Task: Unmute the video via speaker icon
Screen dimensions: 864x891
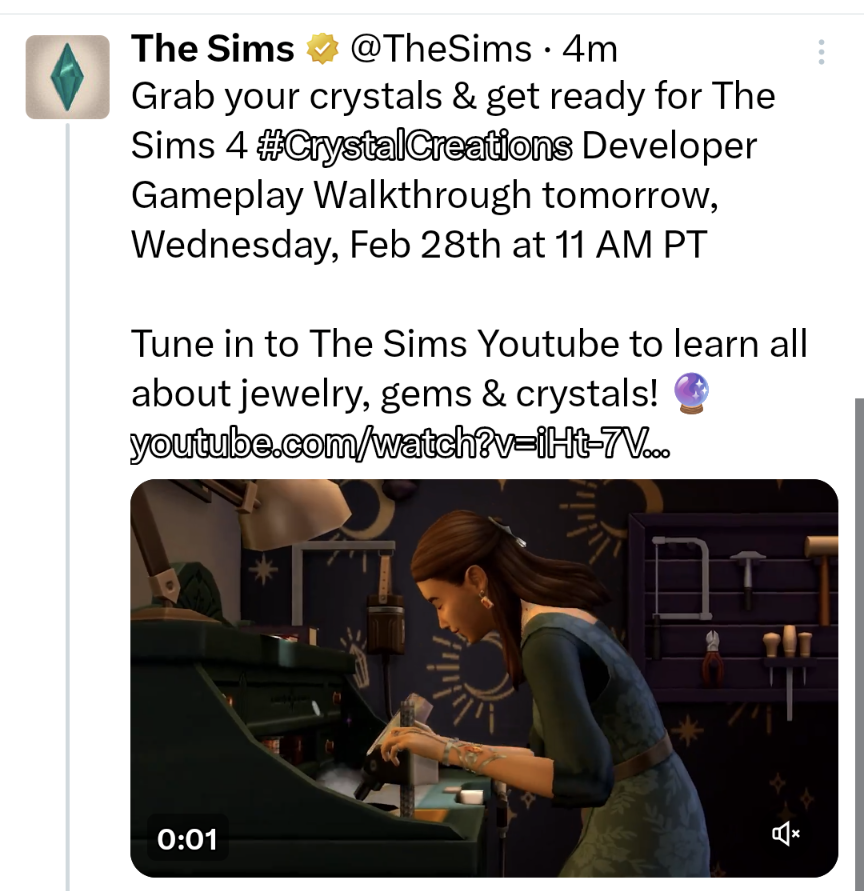Action: tap(786, 834)
